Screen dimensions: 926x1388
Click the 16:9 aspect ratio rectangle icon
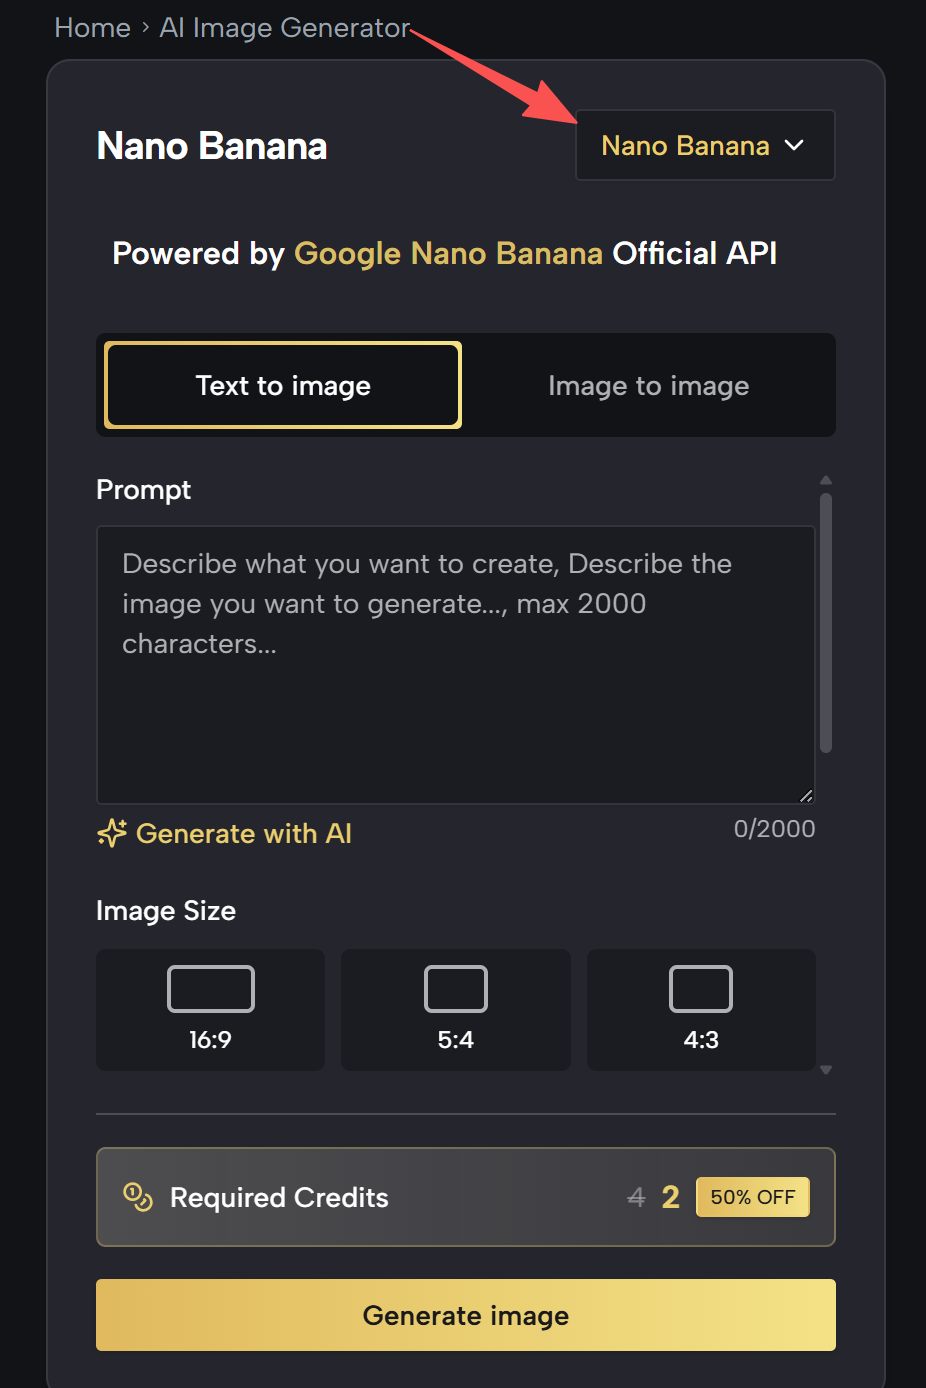210,989
